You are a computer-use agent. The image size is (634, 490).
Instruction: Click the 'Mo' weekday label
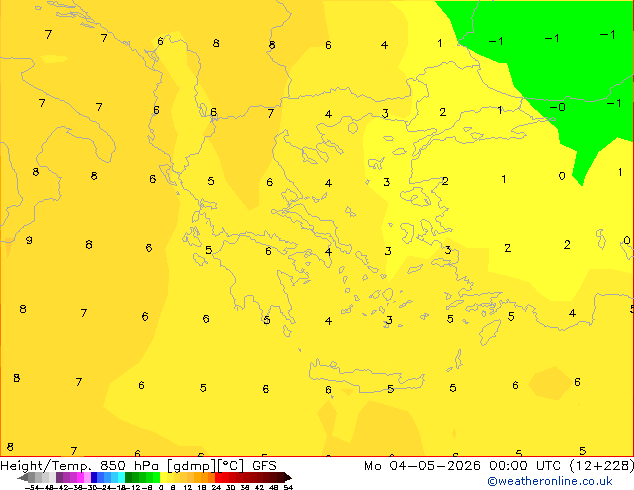pos(373,466)
